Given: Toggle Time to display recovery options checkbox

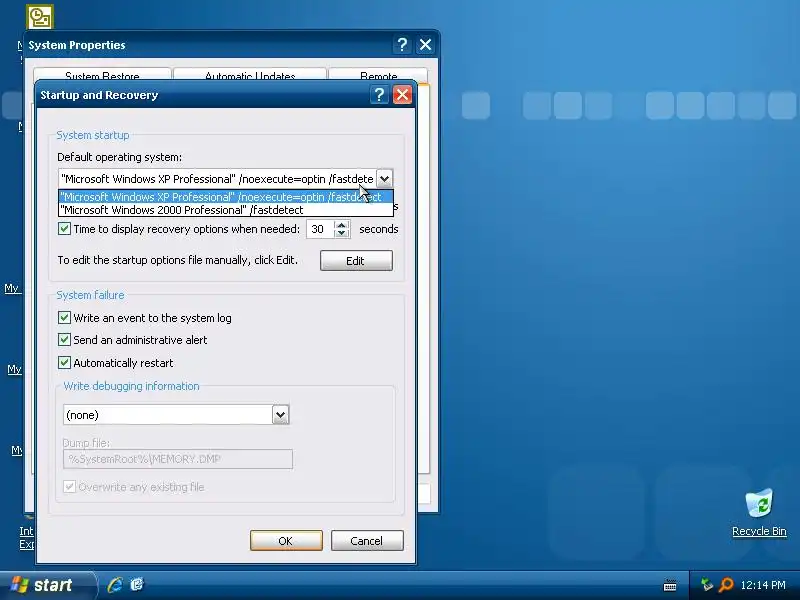Looking at the screenshot, I should 64,229.
